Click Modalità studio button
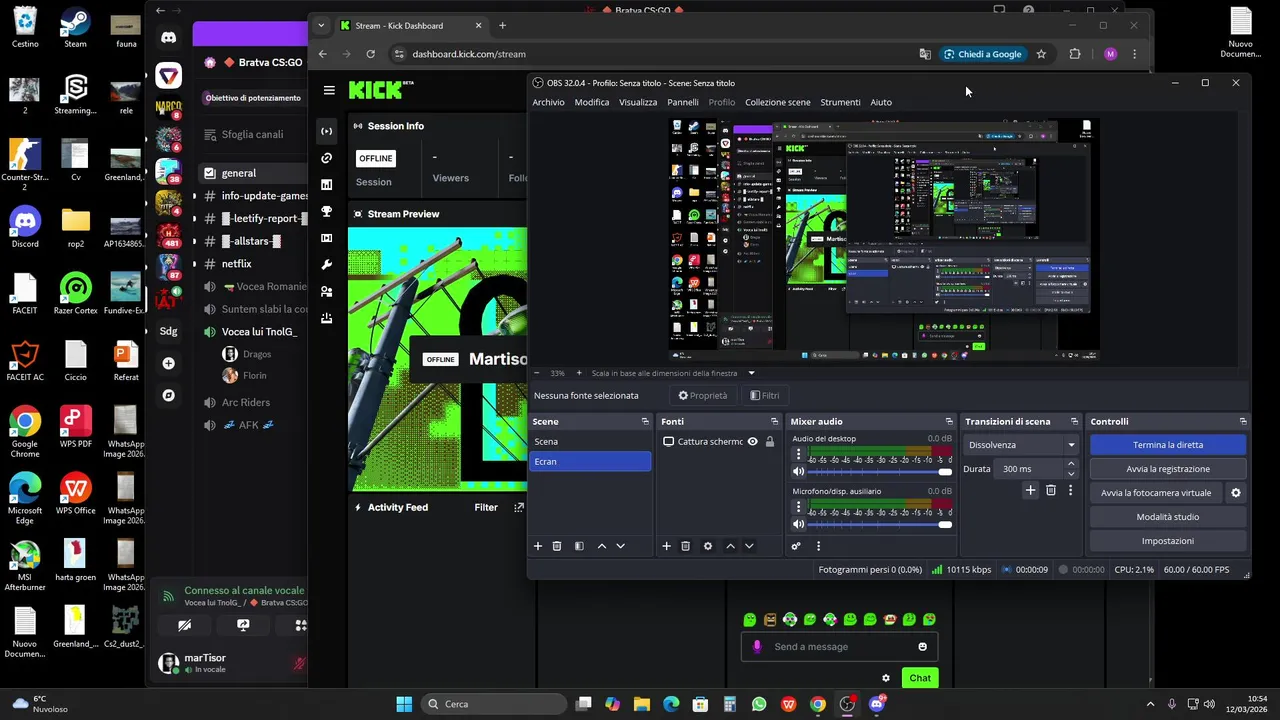The height and width of the screenshot is (720, 1280). [x=1168, y=517]
